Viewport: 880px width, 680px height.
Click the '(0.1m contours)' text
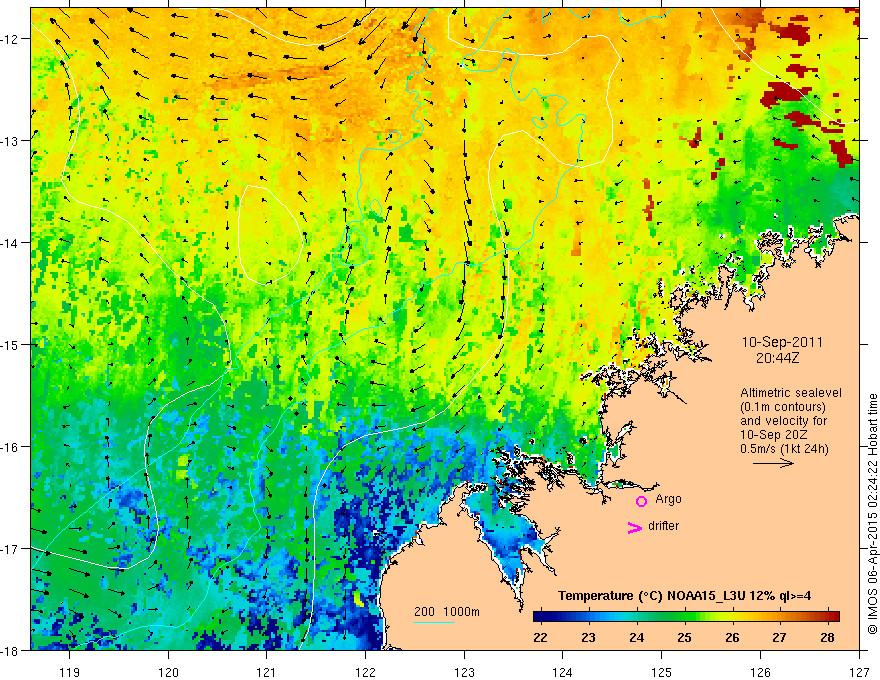tap(782, 407)
